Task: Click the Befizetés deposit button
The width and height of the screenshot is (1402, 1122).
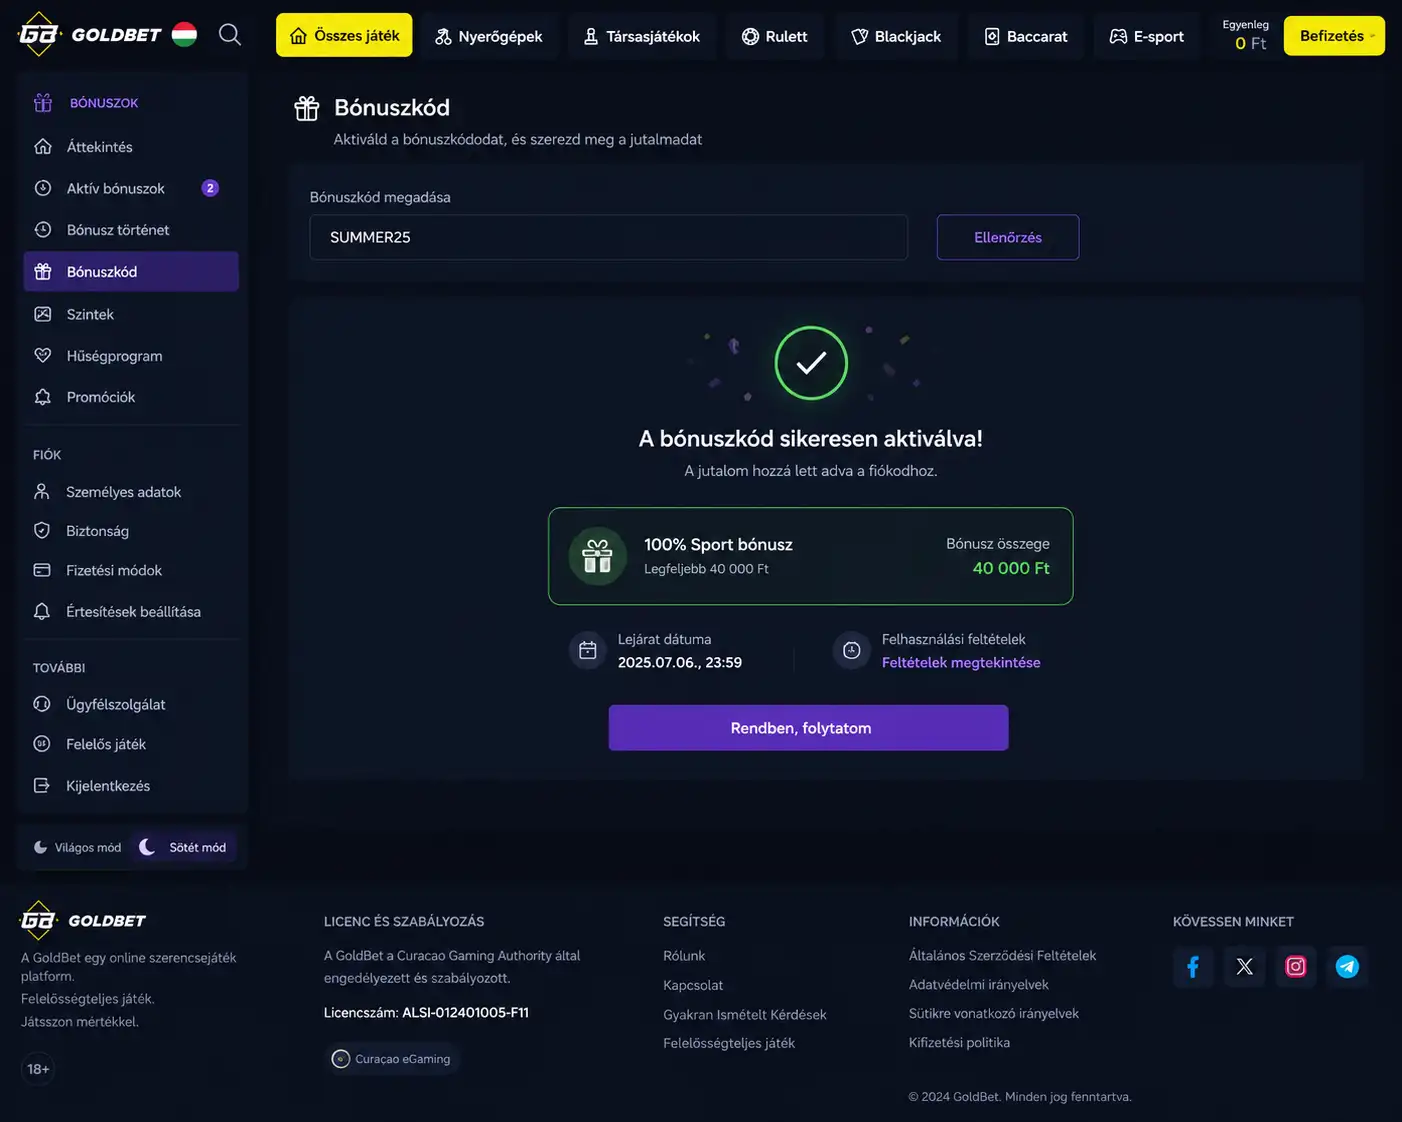Action: pos(1334,36)
